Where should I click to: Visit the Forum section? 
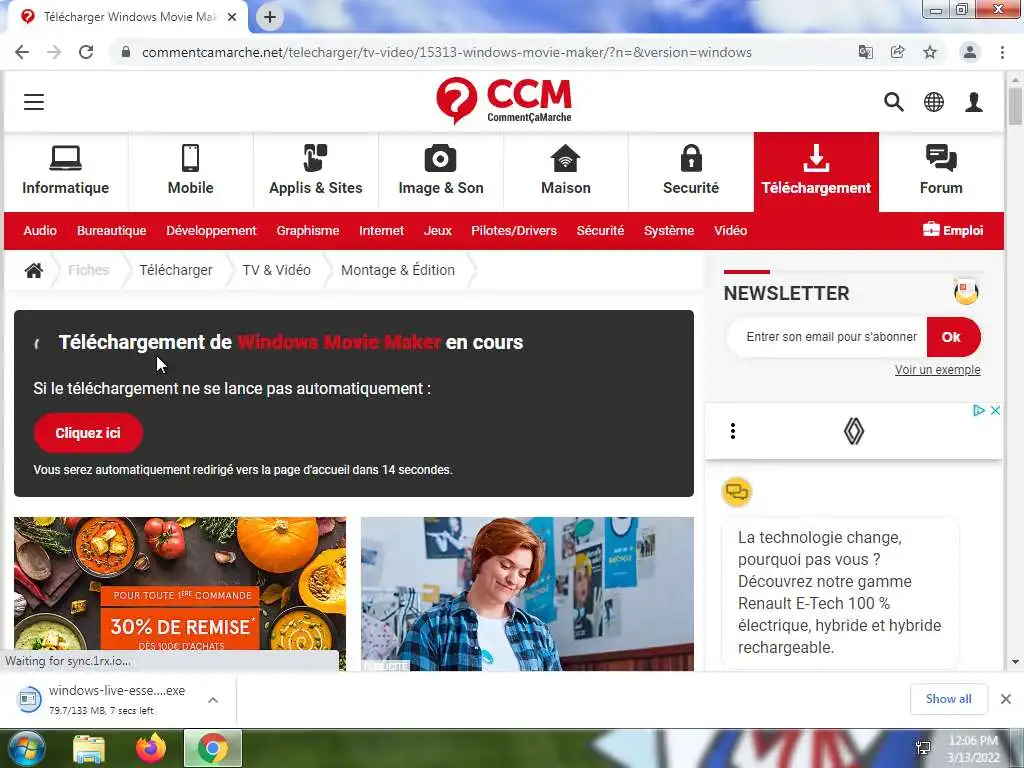[x=941, y=171]
